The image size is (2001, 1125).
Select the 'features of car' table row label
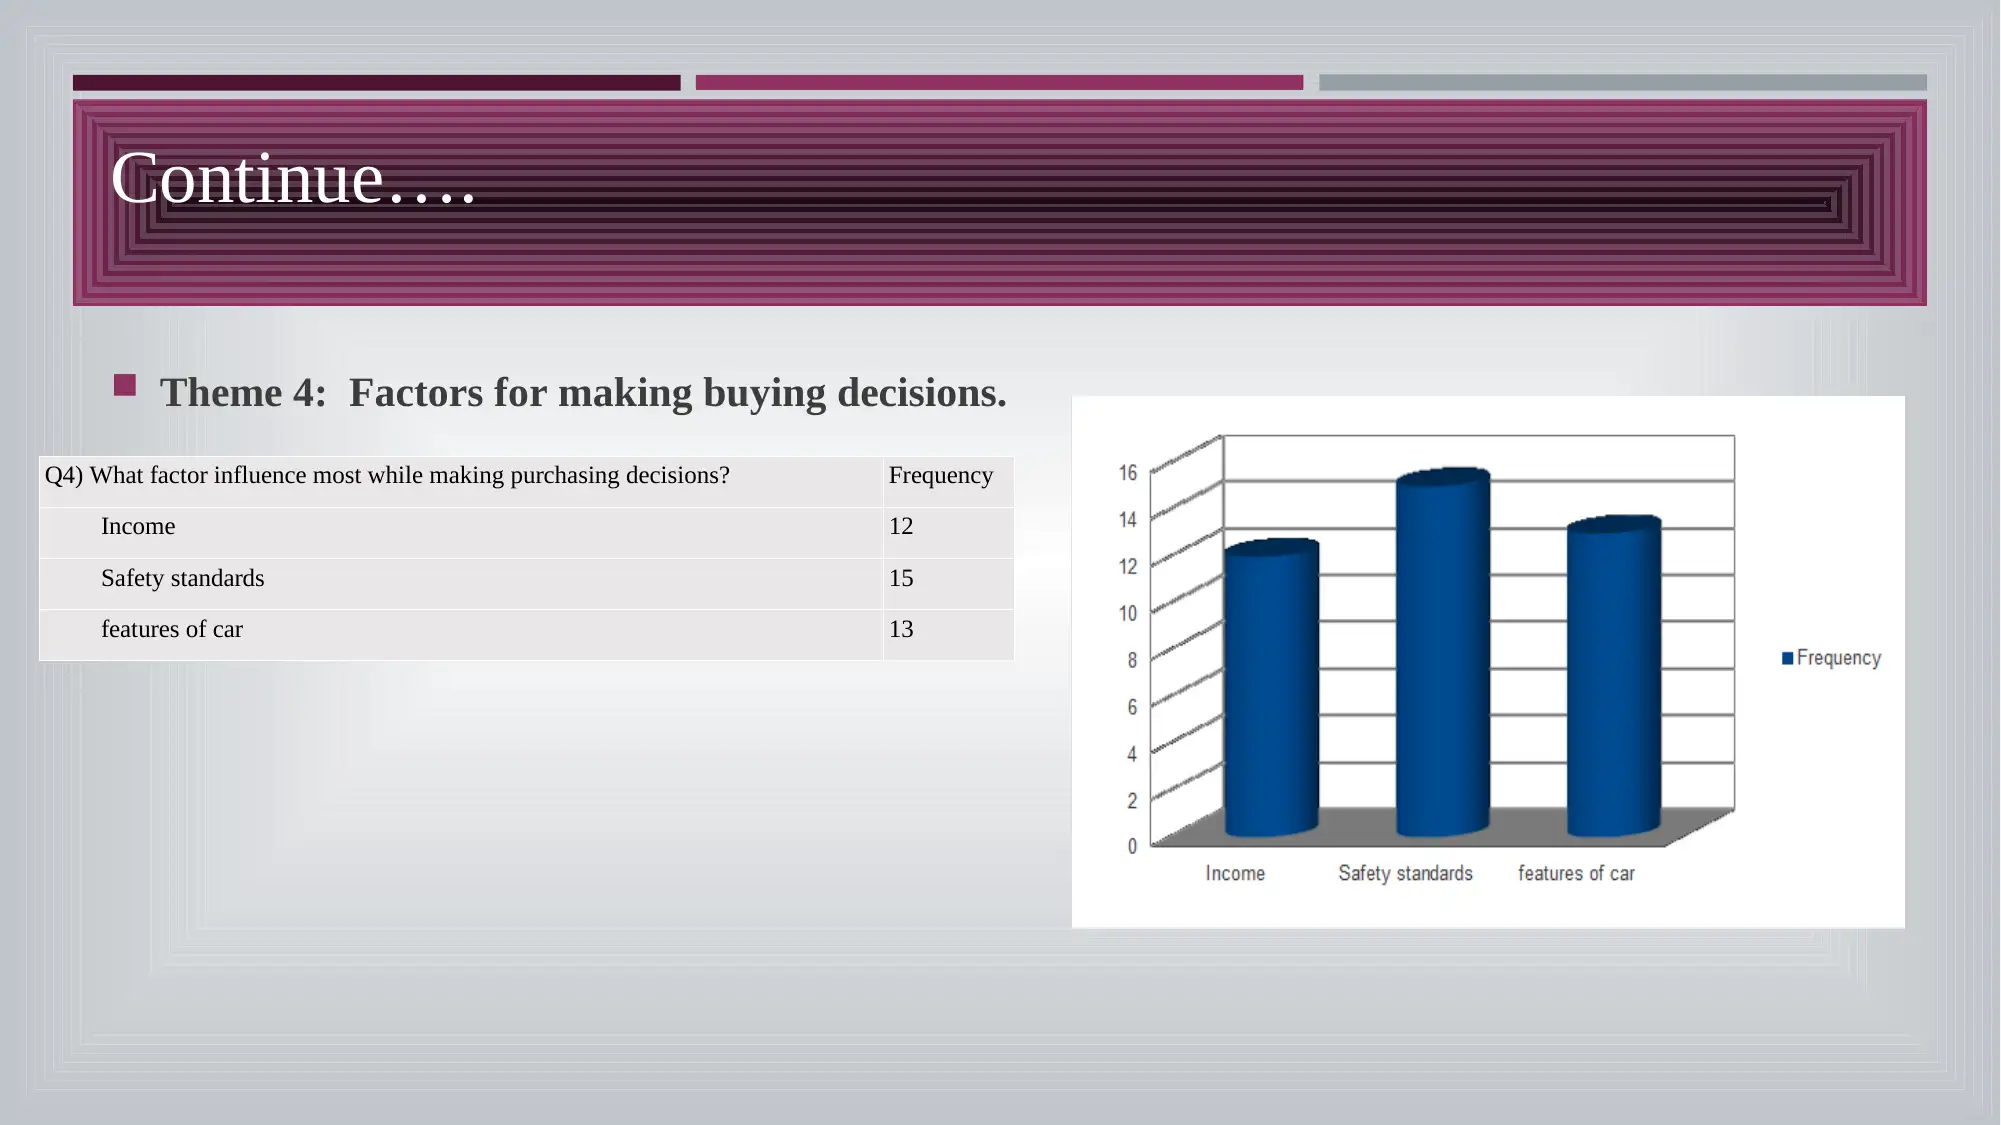click(172, 630)
